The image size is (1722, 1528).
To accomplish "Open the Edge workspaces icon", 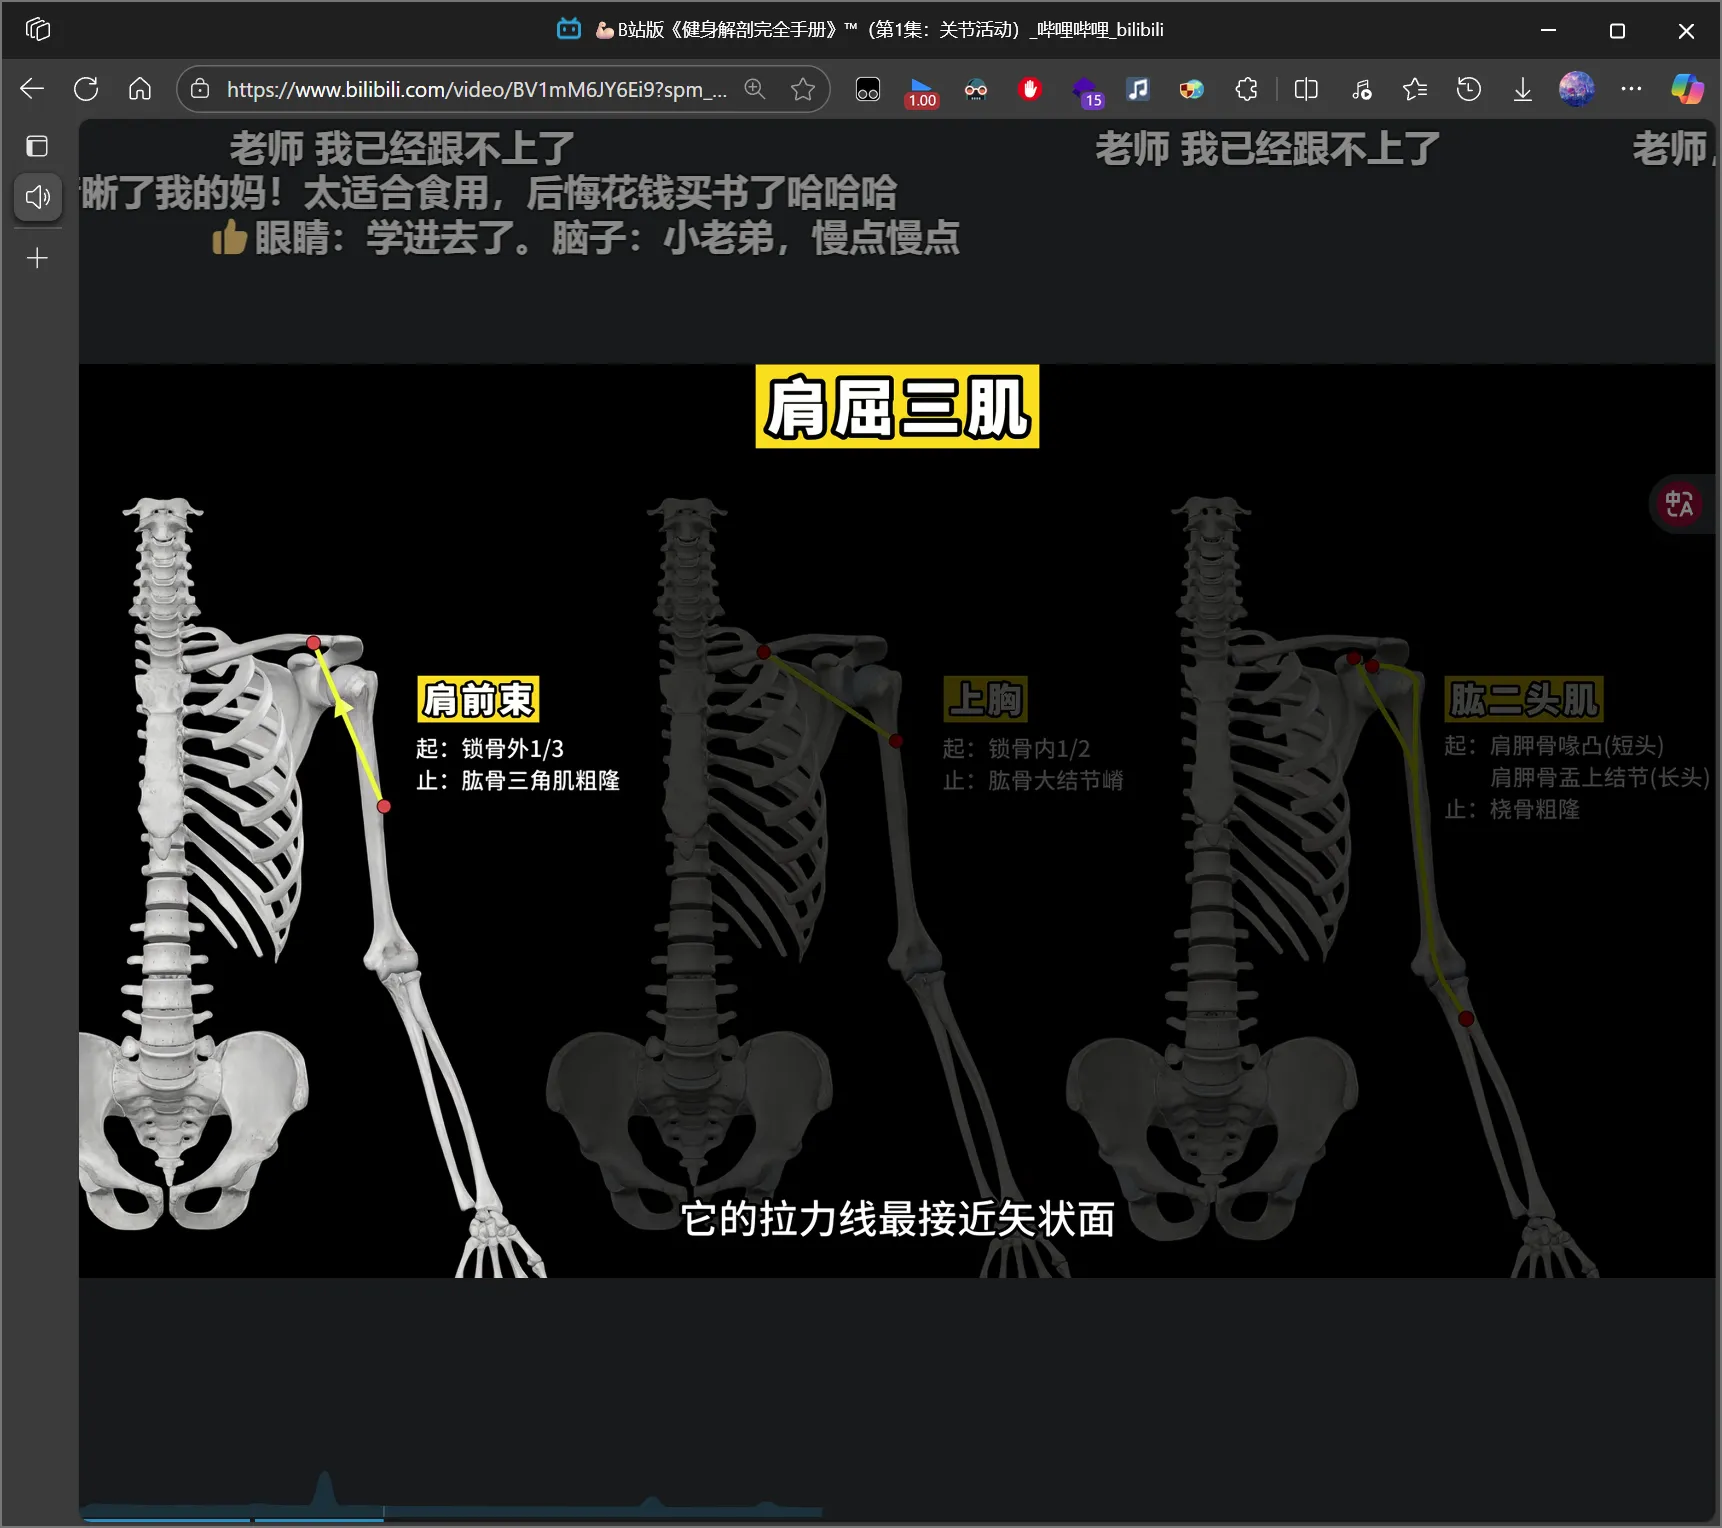I will [x=38, y=30].
